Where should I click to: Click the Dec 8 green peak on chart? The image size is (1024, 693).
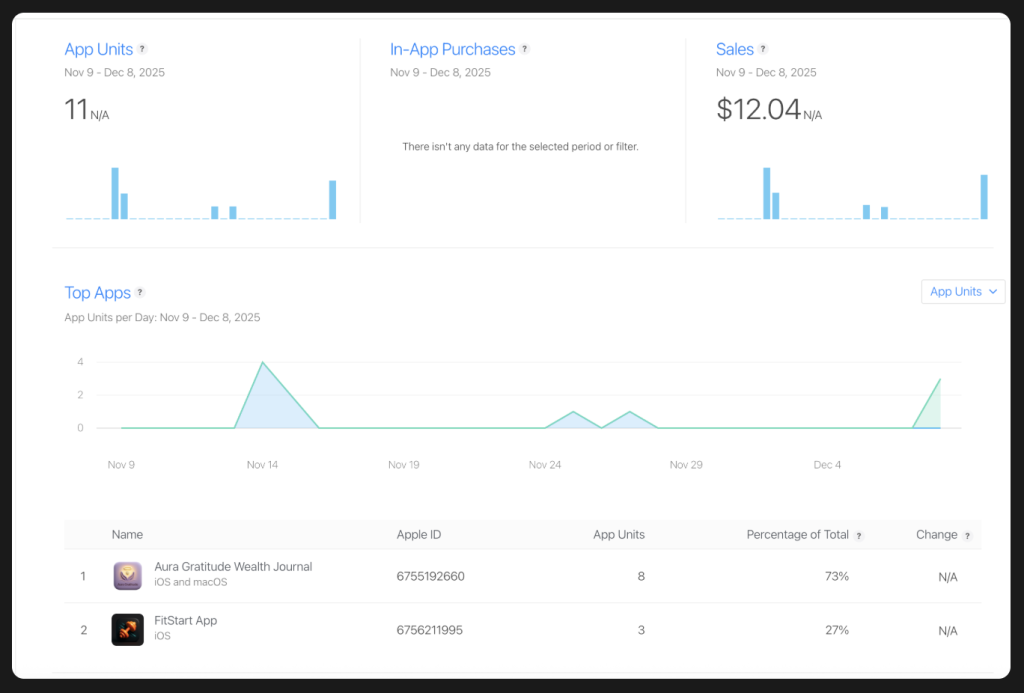pos(939,381)
